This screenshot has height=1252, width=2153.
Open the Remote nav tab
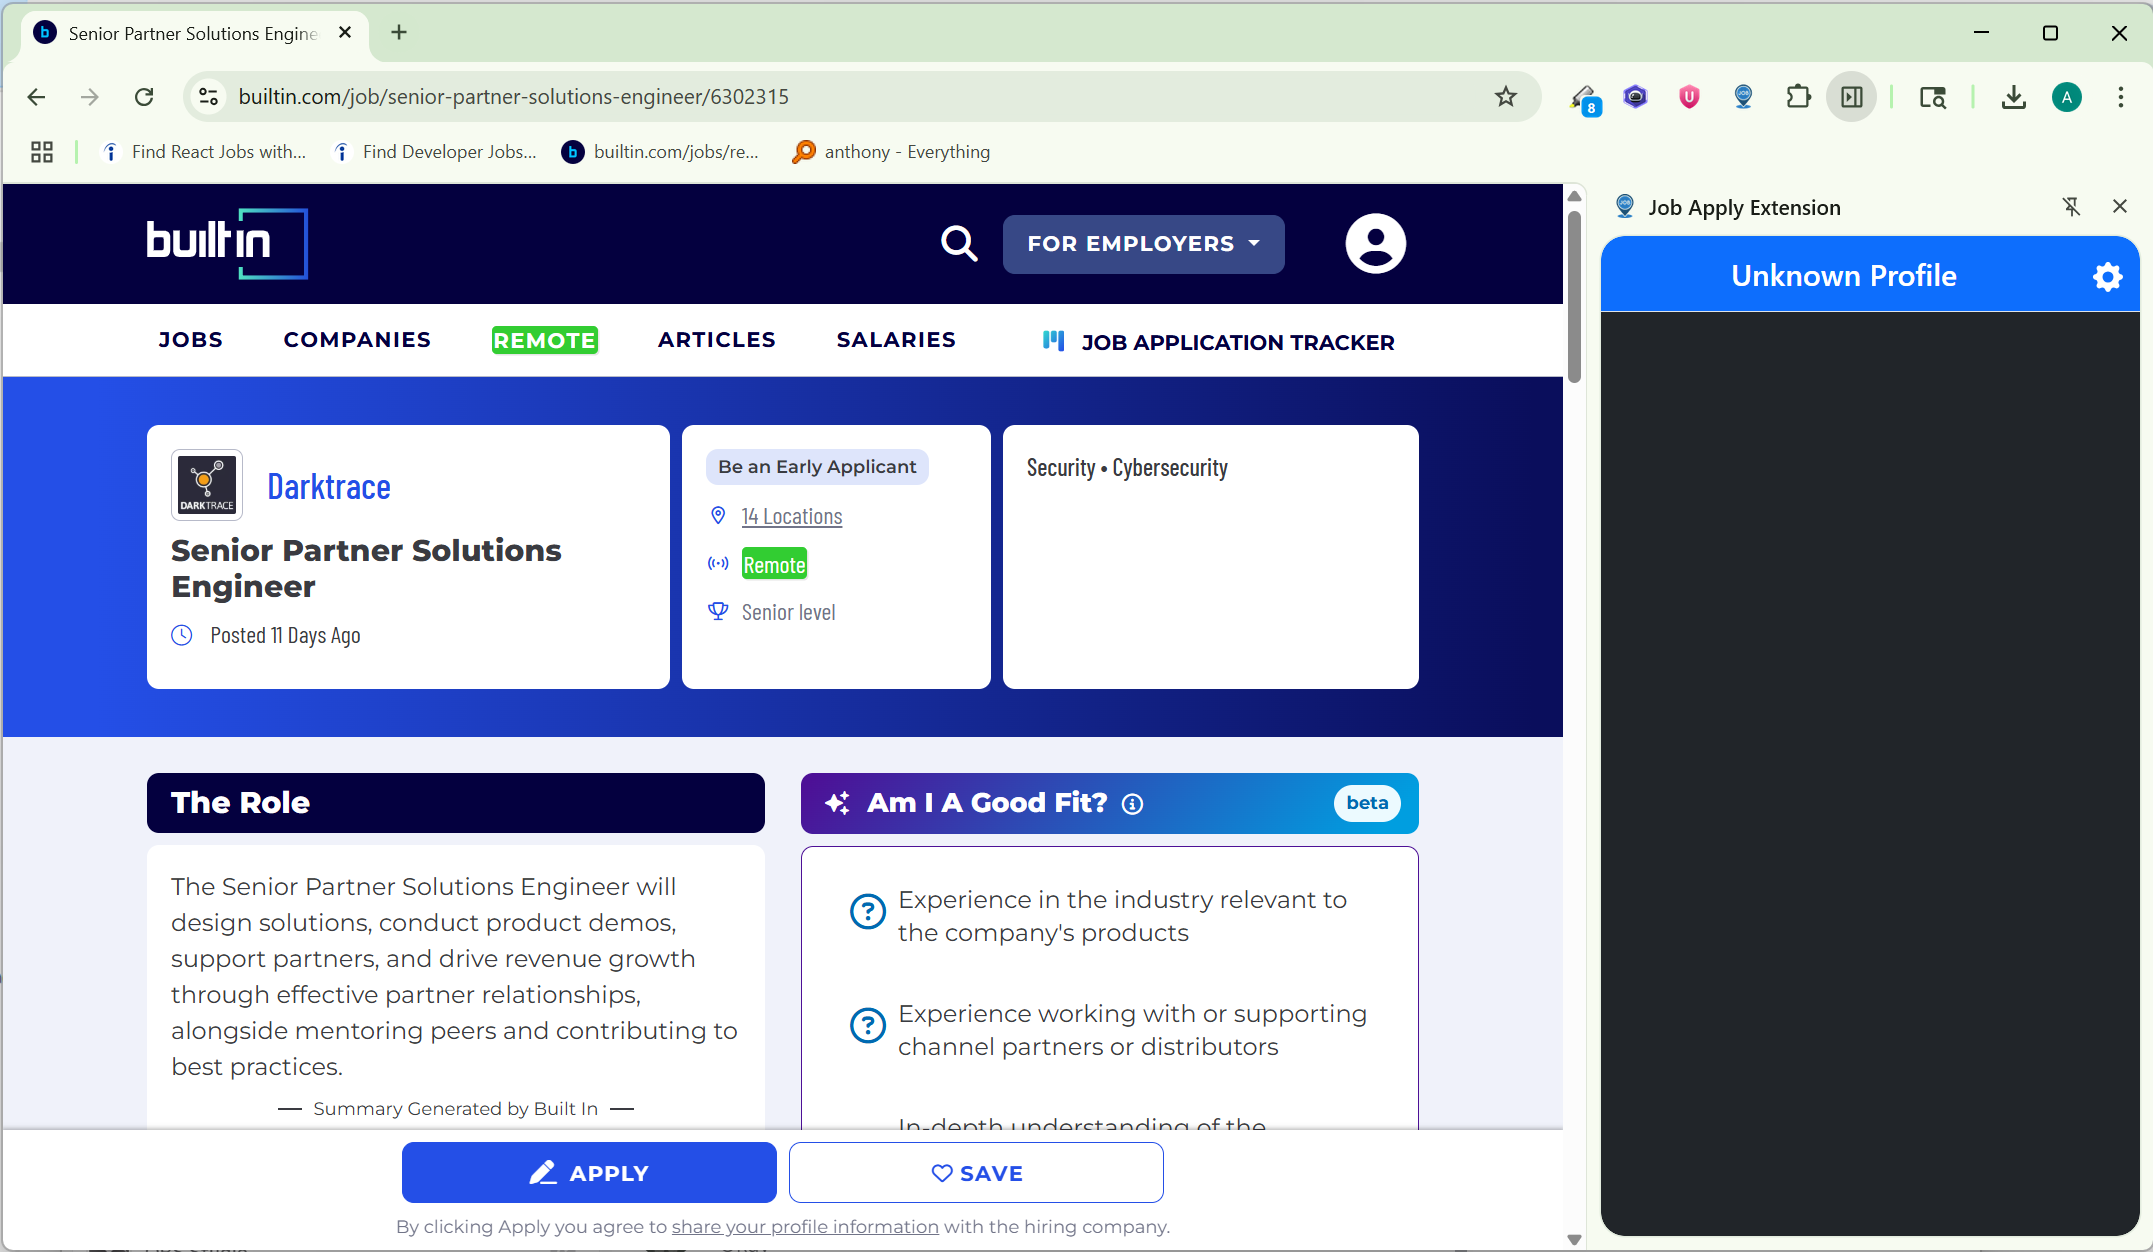coord(544,340)
